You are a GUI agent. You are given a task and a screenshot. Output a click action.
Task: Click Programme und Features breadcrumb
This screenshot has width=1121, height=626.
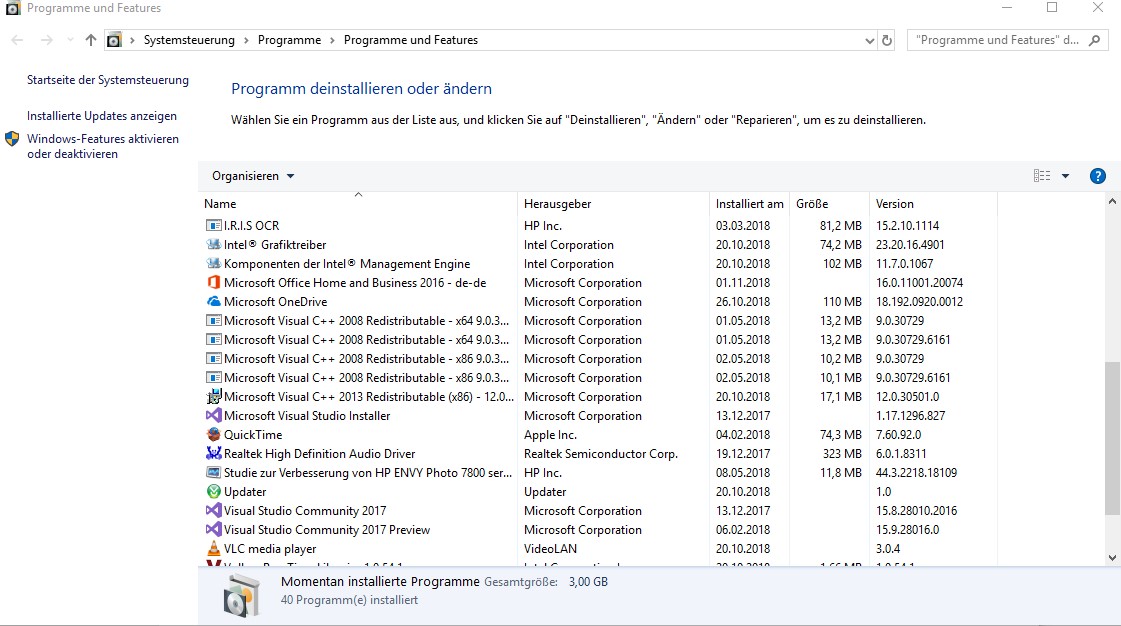[410, 40]
